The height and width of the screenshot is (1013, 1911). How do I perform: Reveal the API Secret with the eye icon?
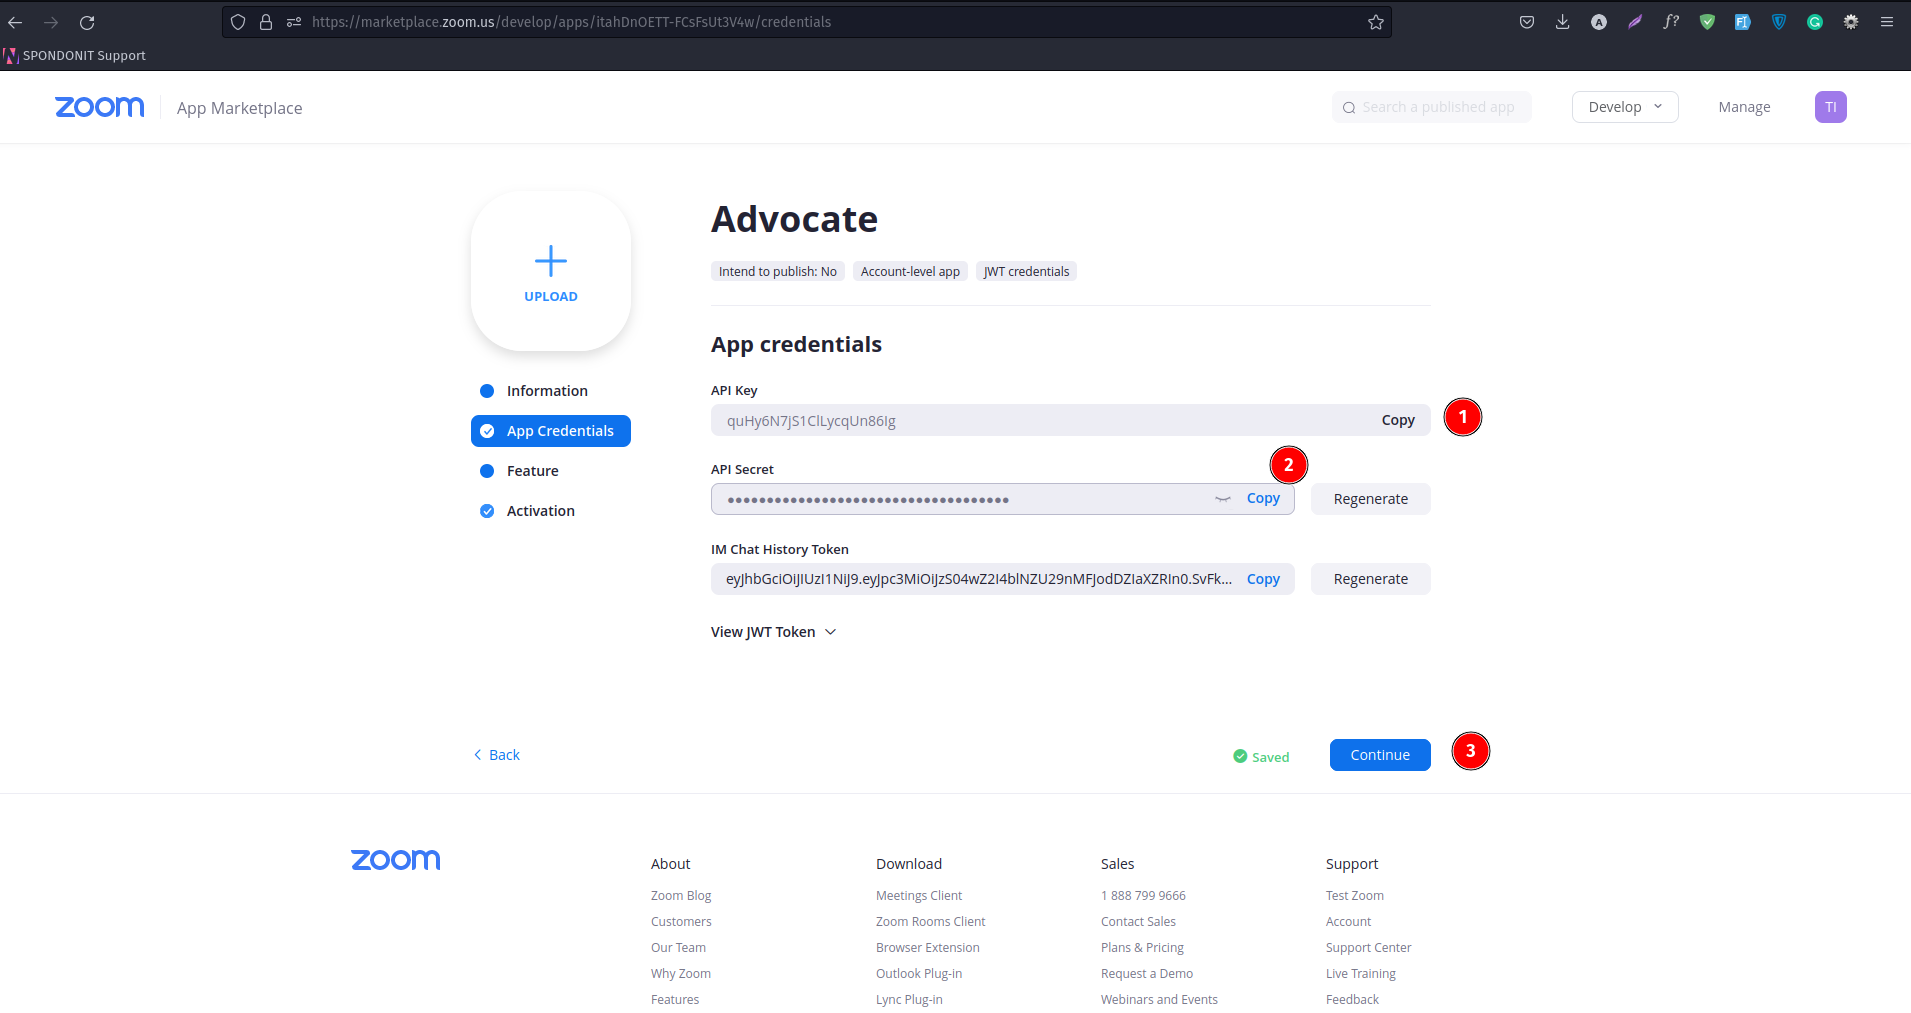click(x=1222, y=499)
